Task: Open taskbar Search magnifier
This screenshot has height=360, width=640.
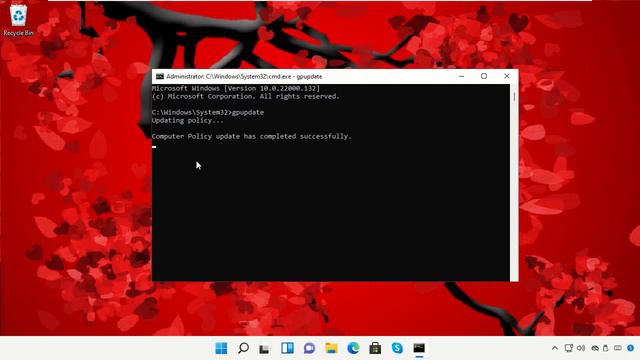Action: (243, 348)
